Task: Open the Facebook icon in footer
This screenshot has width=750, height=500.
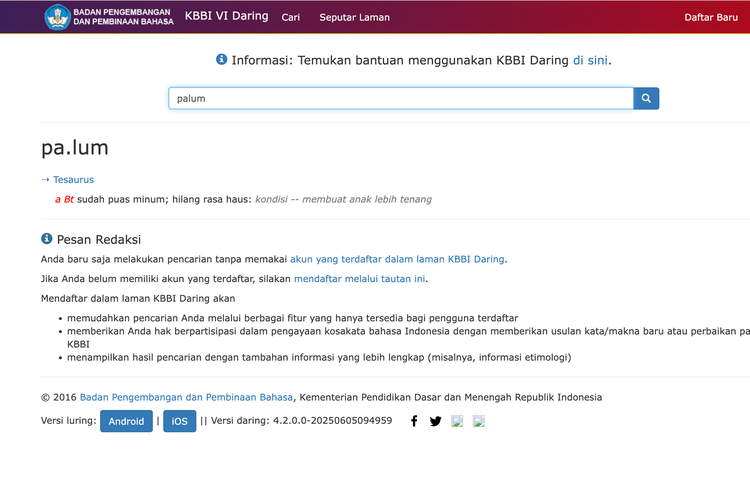Action: [x=414, y=421]
